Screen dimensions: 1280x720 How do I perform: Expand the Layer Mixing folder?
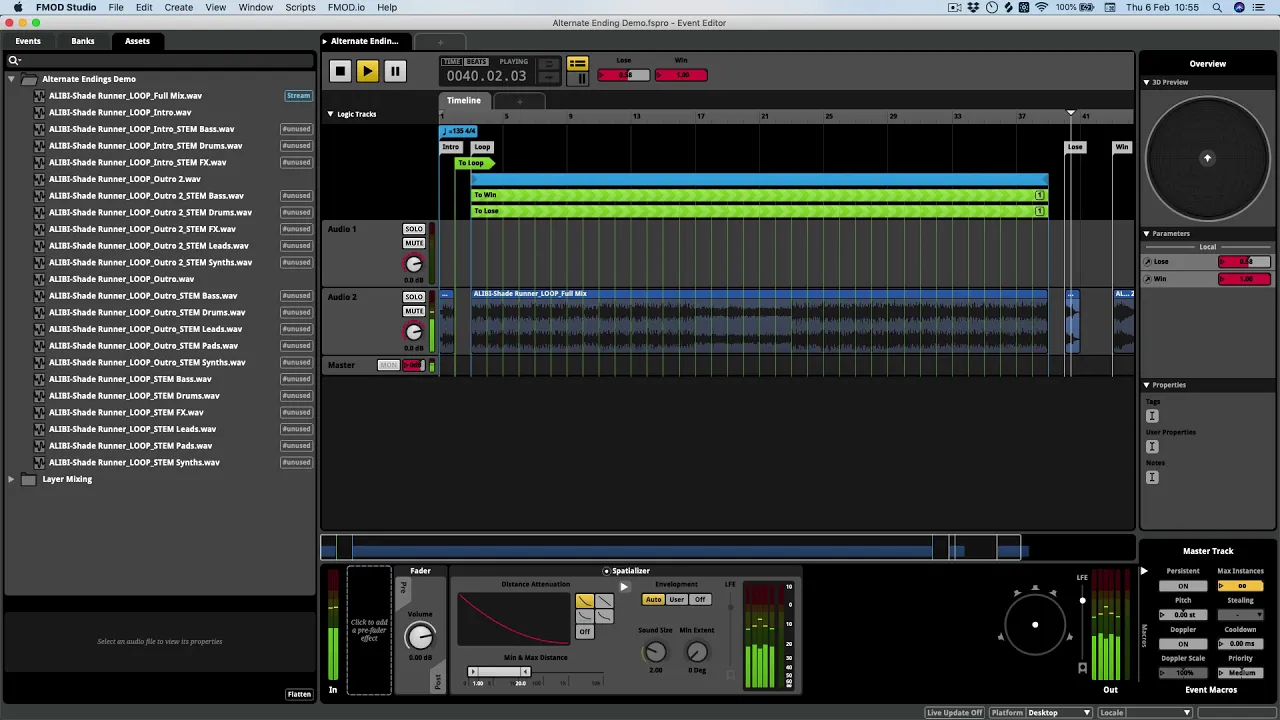click(11, 479)
